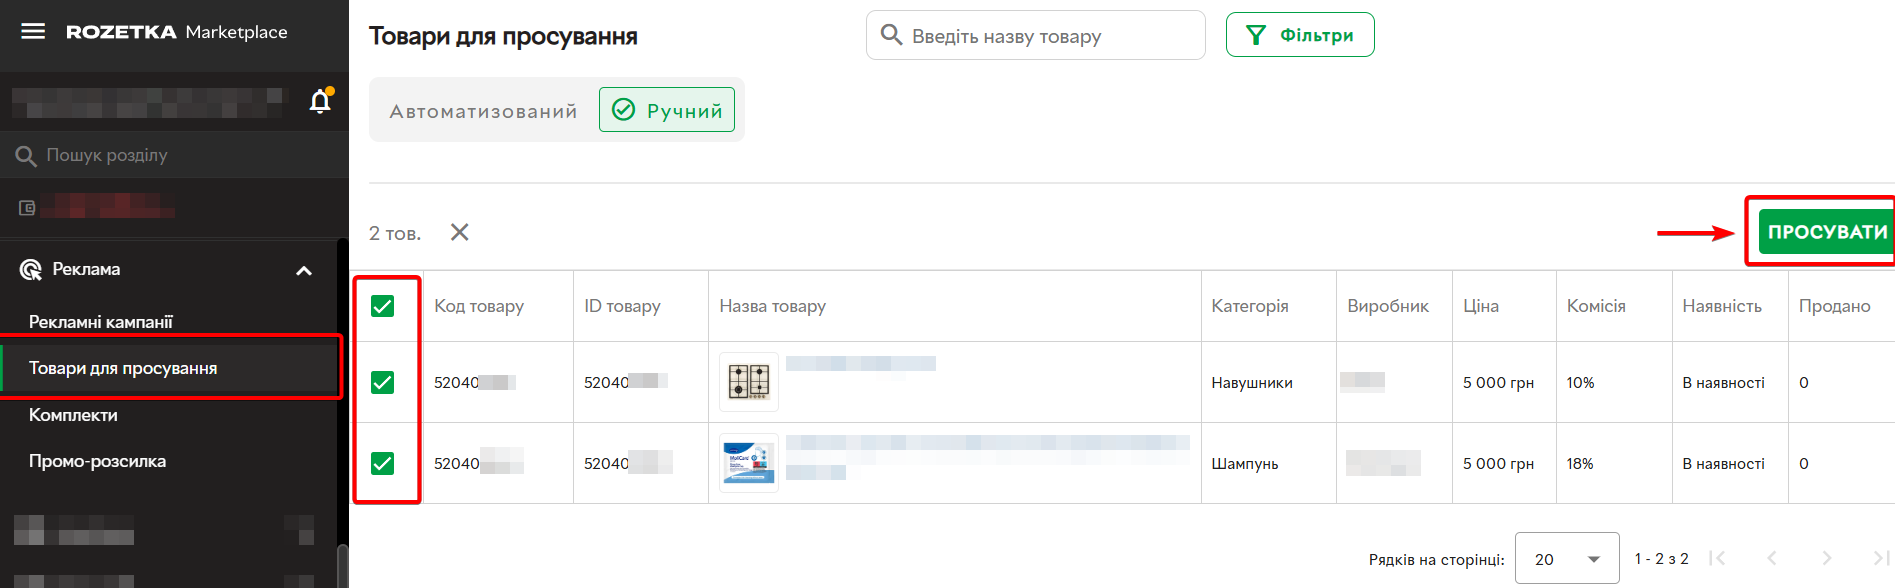Open the shampoo product thumbnail
The width and height of the screenshot is (1895, 588).
point(749,463)
